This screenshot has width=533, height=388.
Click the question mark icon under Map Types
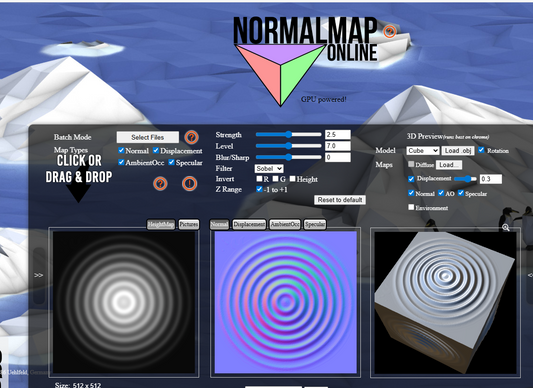click(160, 184)
